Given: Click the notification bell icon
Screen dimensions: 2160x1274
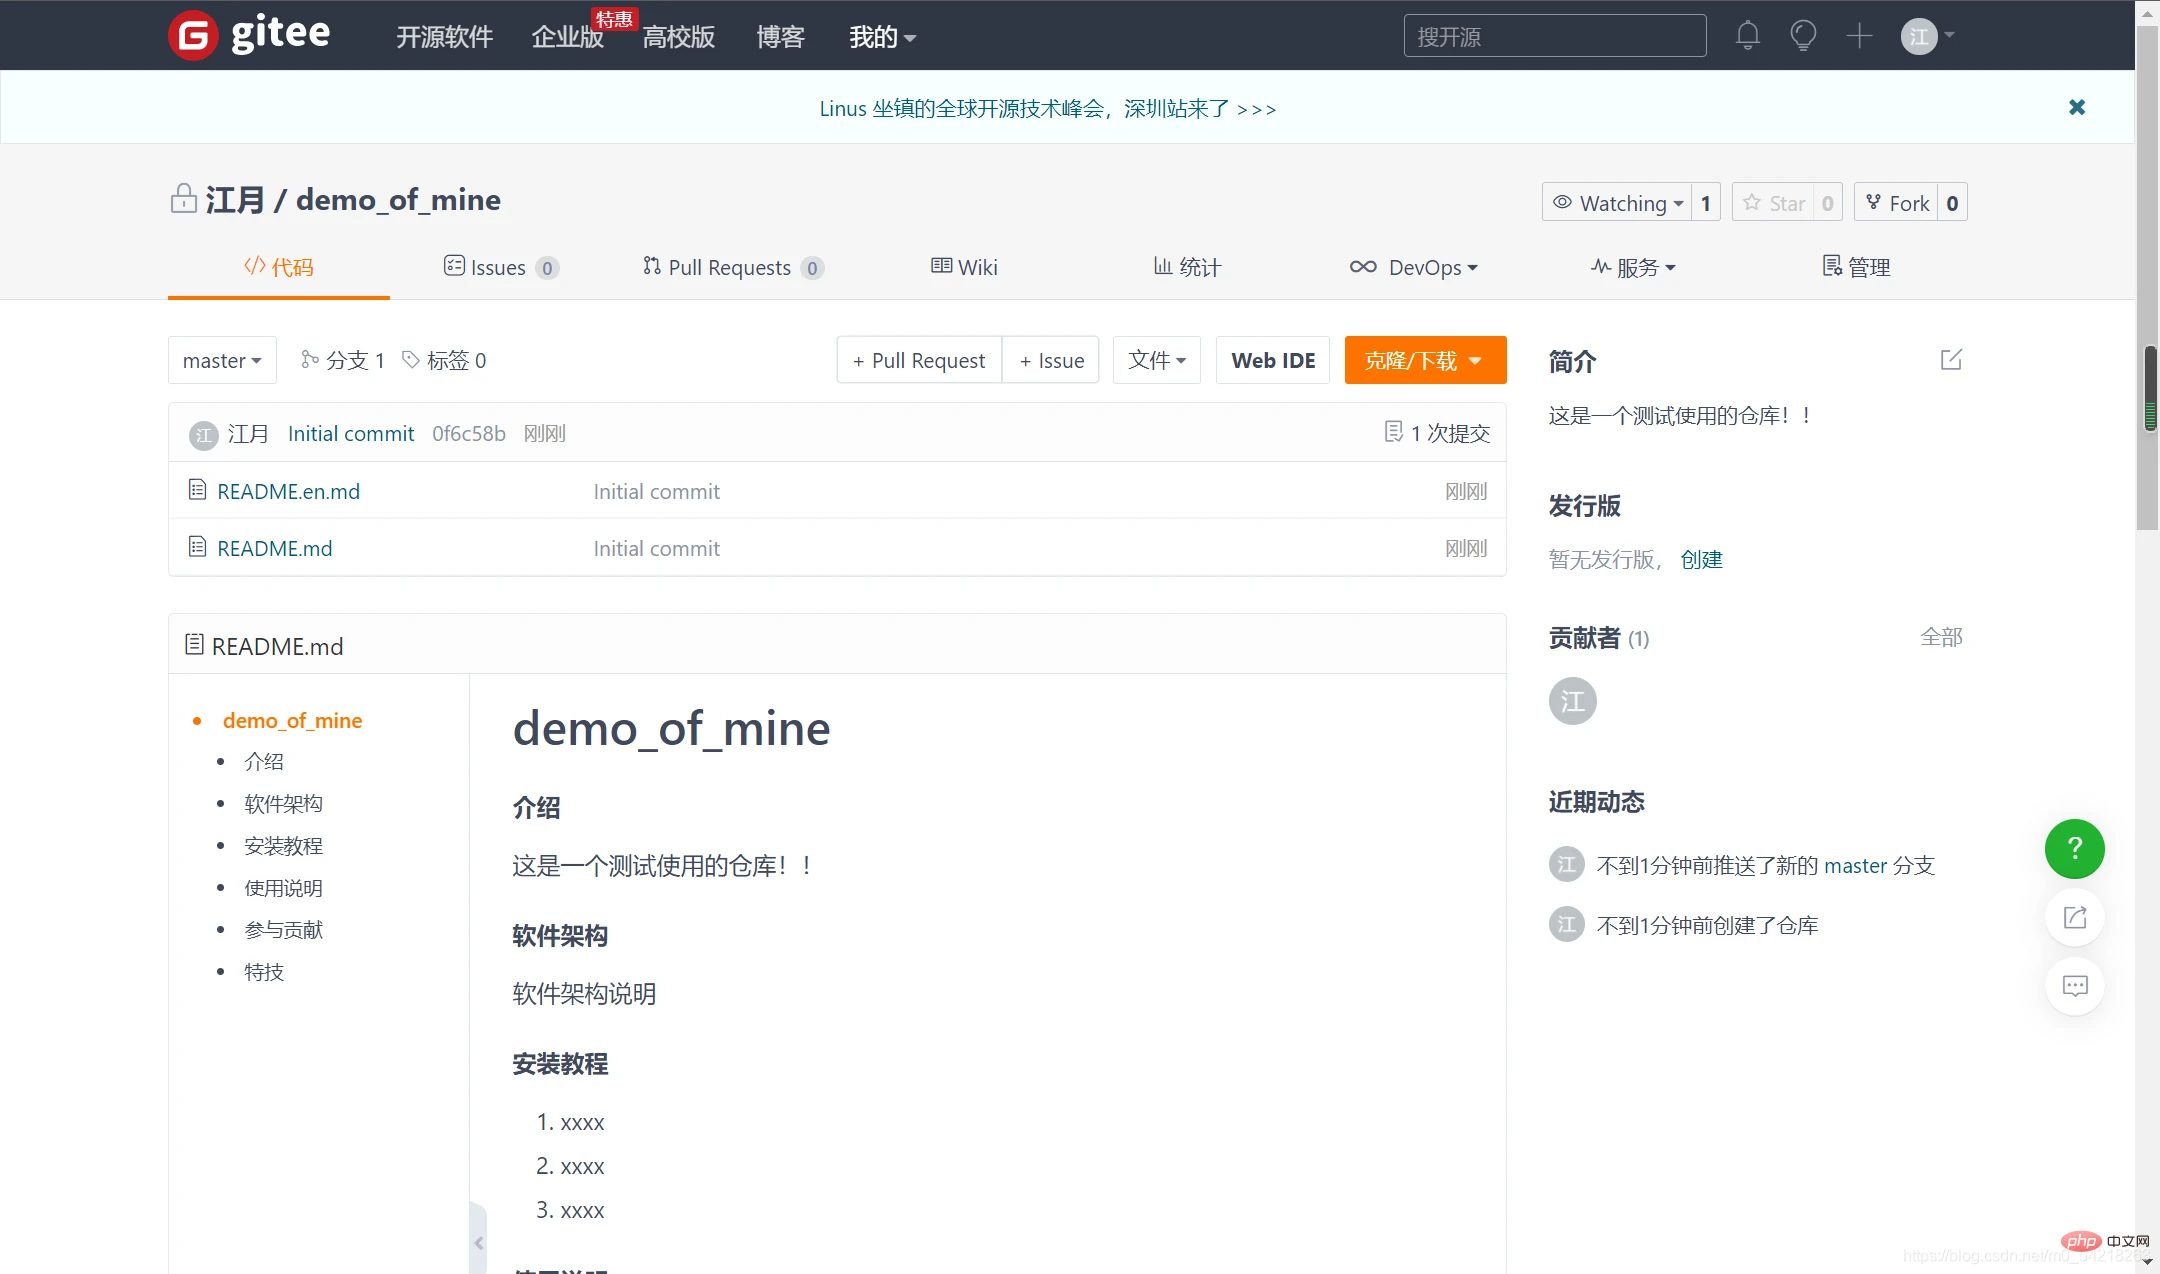Looking at the screenshot, I should click(x=1747, y=36).
